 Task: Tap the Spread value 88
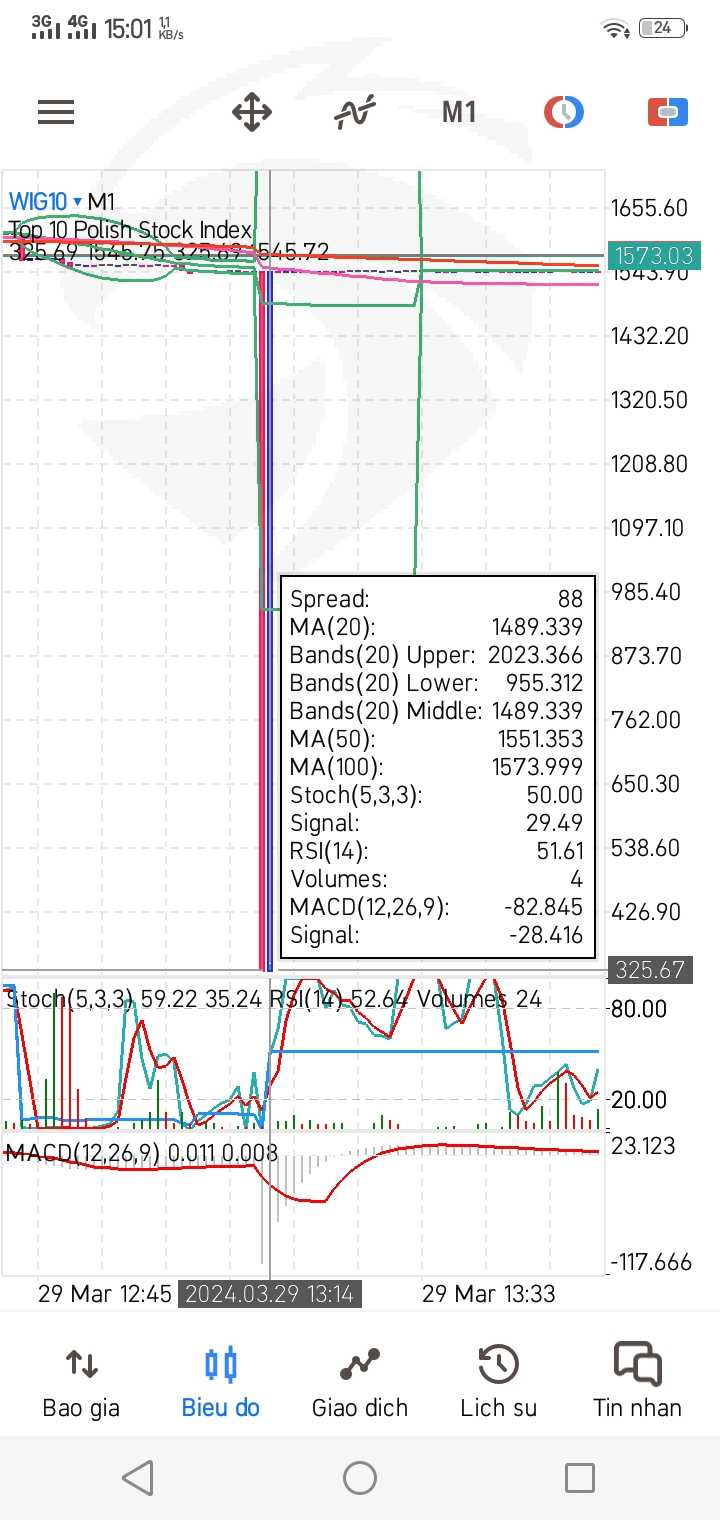pyautogui.click(x=570, y=599)
